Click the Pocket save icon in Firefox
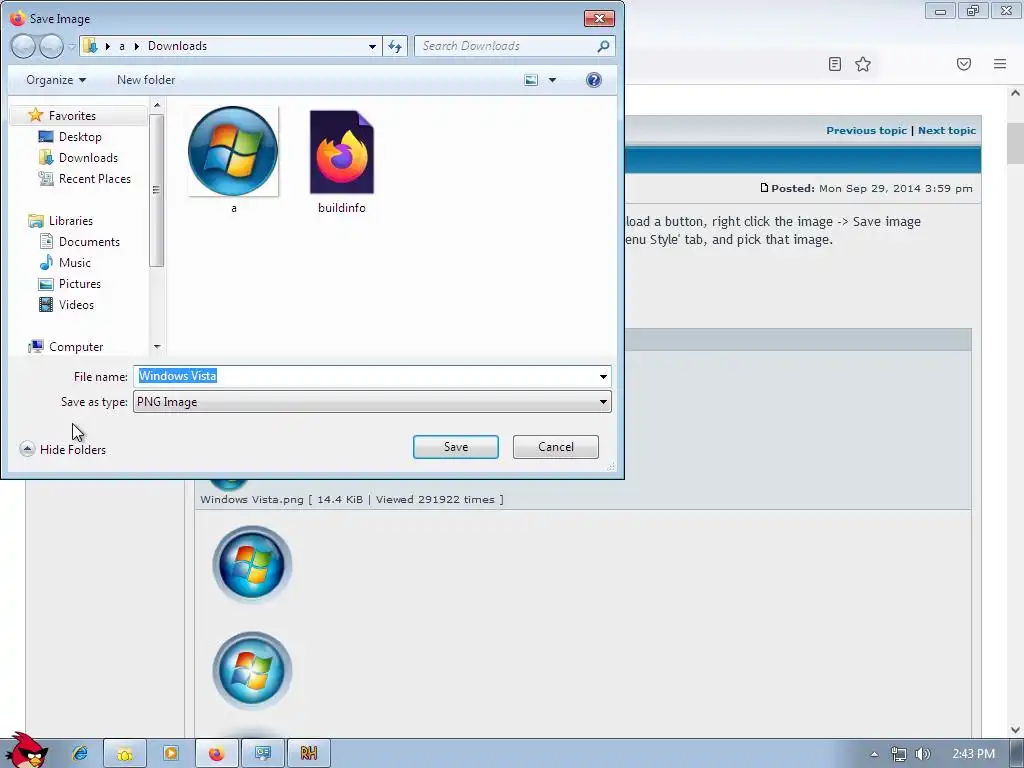Screen dimensions: 1024x768 pyautogui.click(x=964, y=64)
